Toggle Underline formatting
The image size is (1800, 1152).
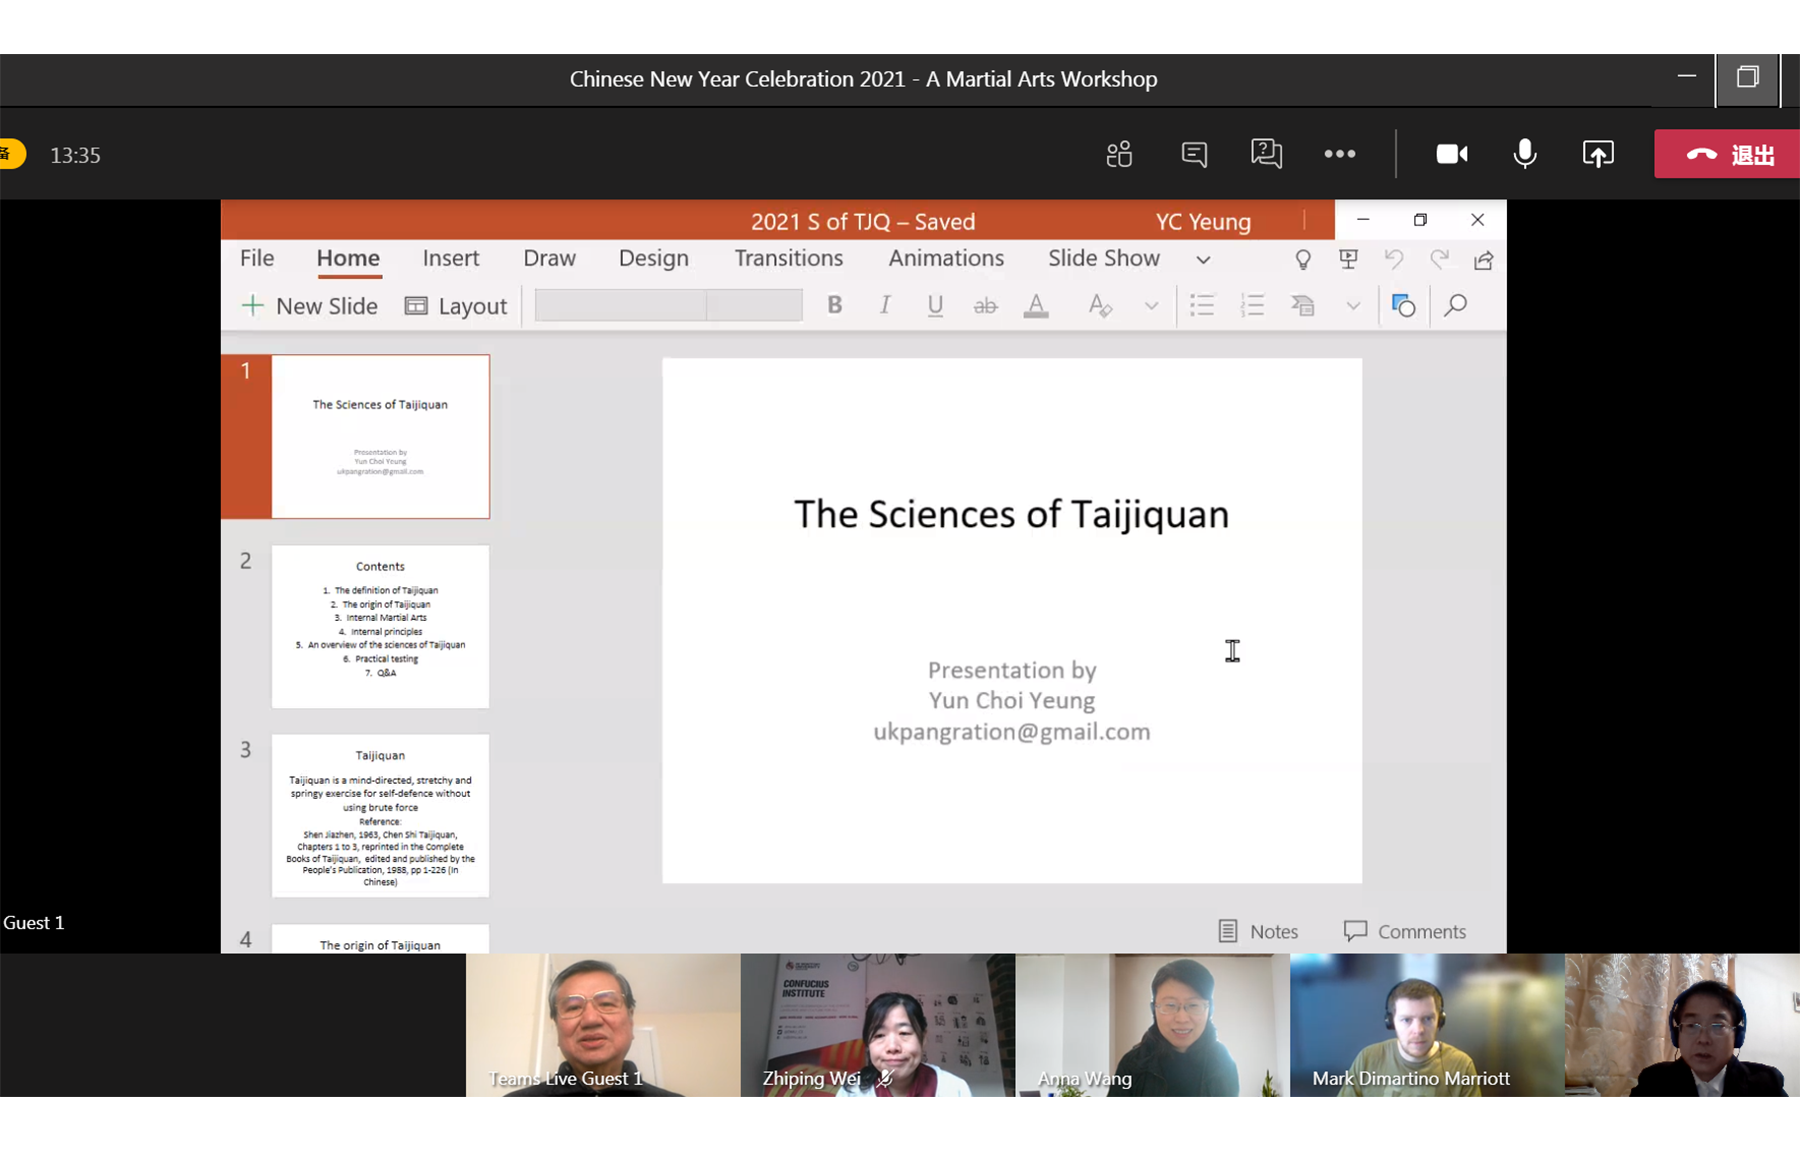coord(935,306)
